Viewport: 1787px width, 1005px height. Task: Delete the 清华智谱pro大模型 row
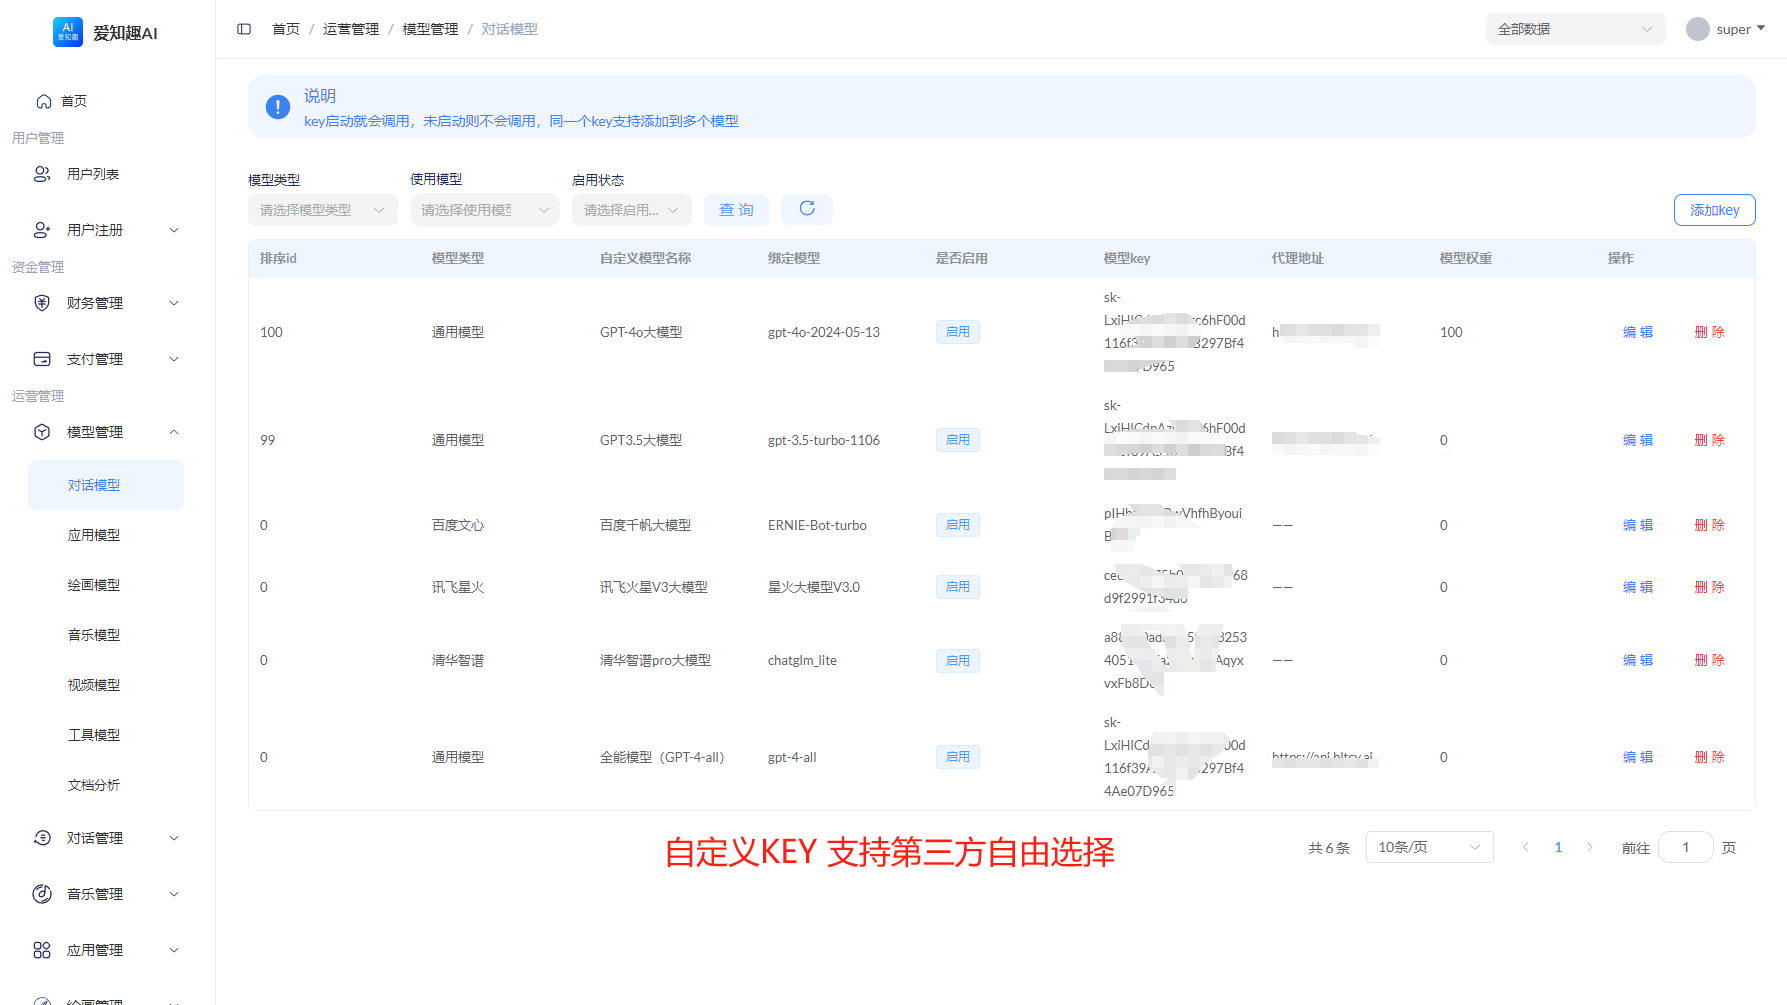coord(1710,660)
